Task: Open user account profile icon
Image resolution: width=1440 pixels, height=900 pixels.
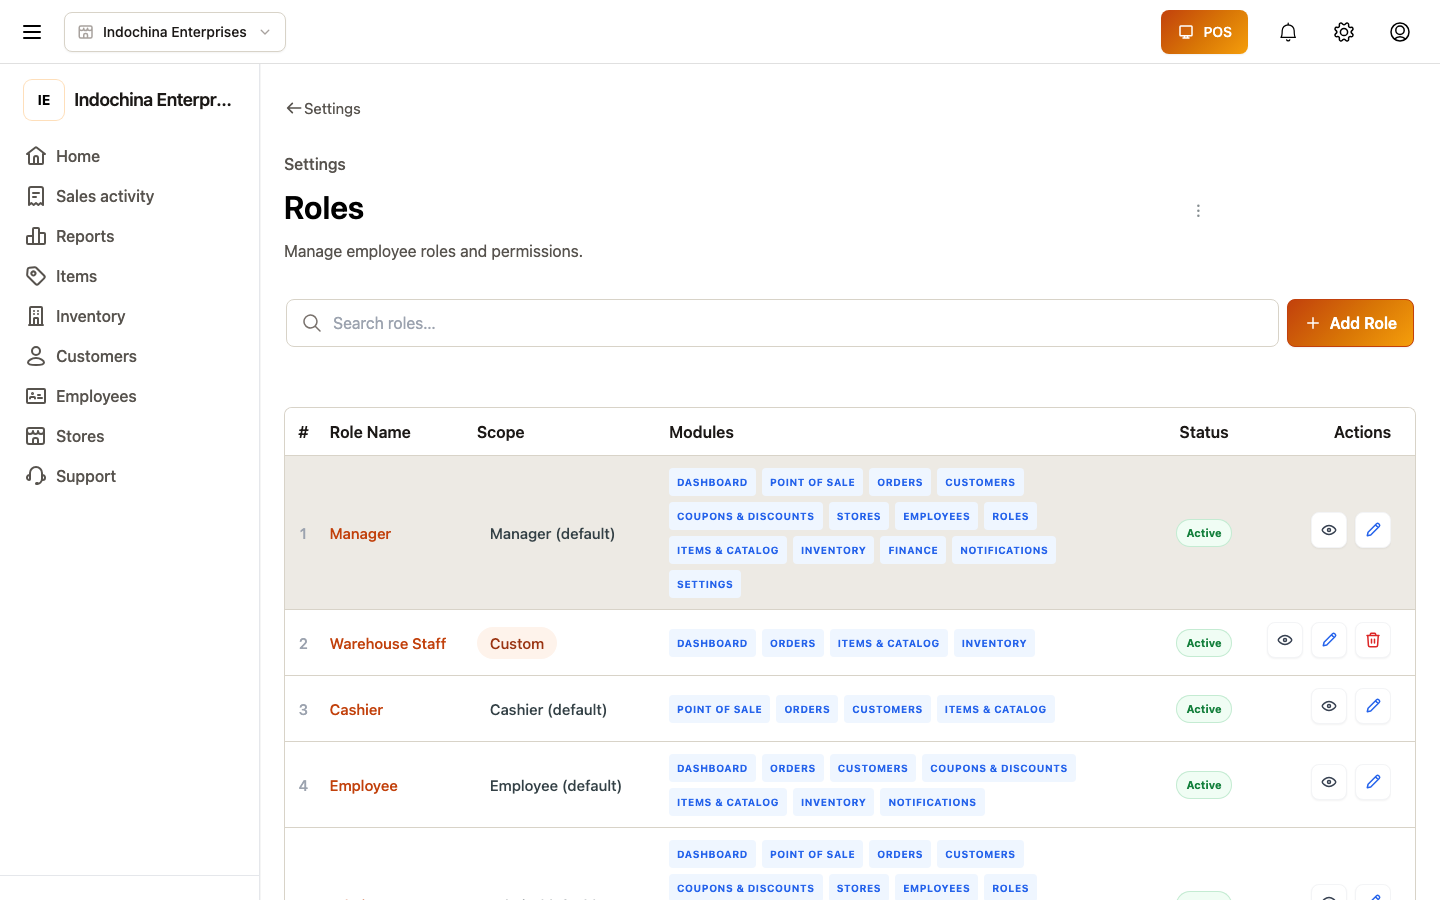Action: tap(1400, 32)
